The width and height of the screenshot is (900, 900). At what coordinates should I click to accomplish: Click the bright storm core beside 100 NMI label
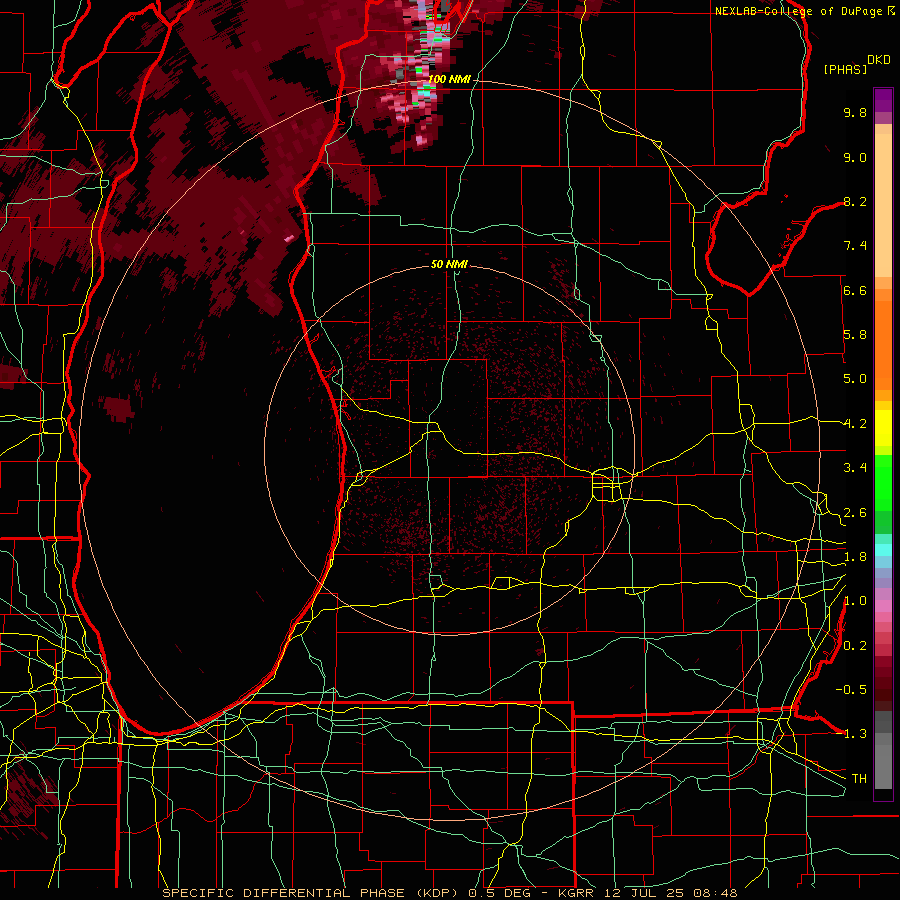click(x=424, y=92)
